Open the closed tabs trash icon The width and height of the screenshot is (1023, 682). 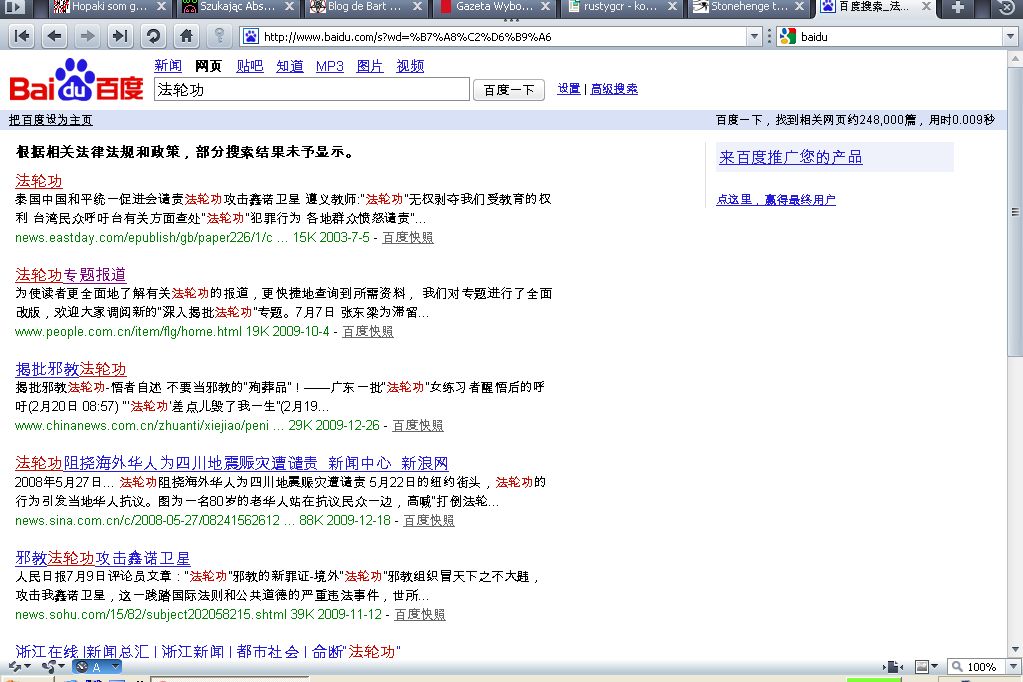[x=1008, y=7]
